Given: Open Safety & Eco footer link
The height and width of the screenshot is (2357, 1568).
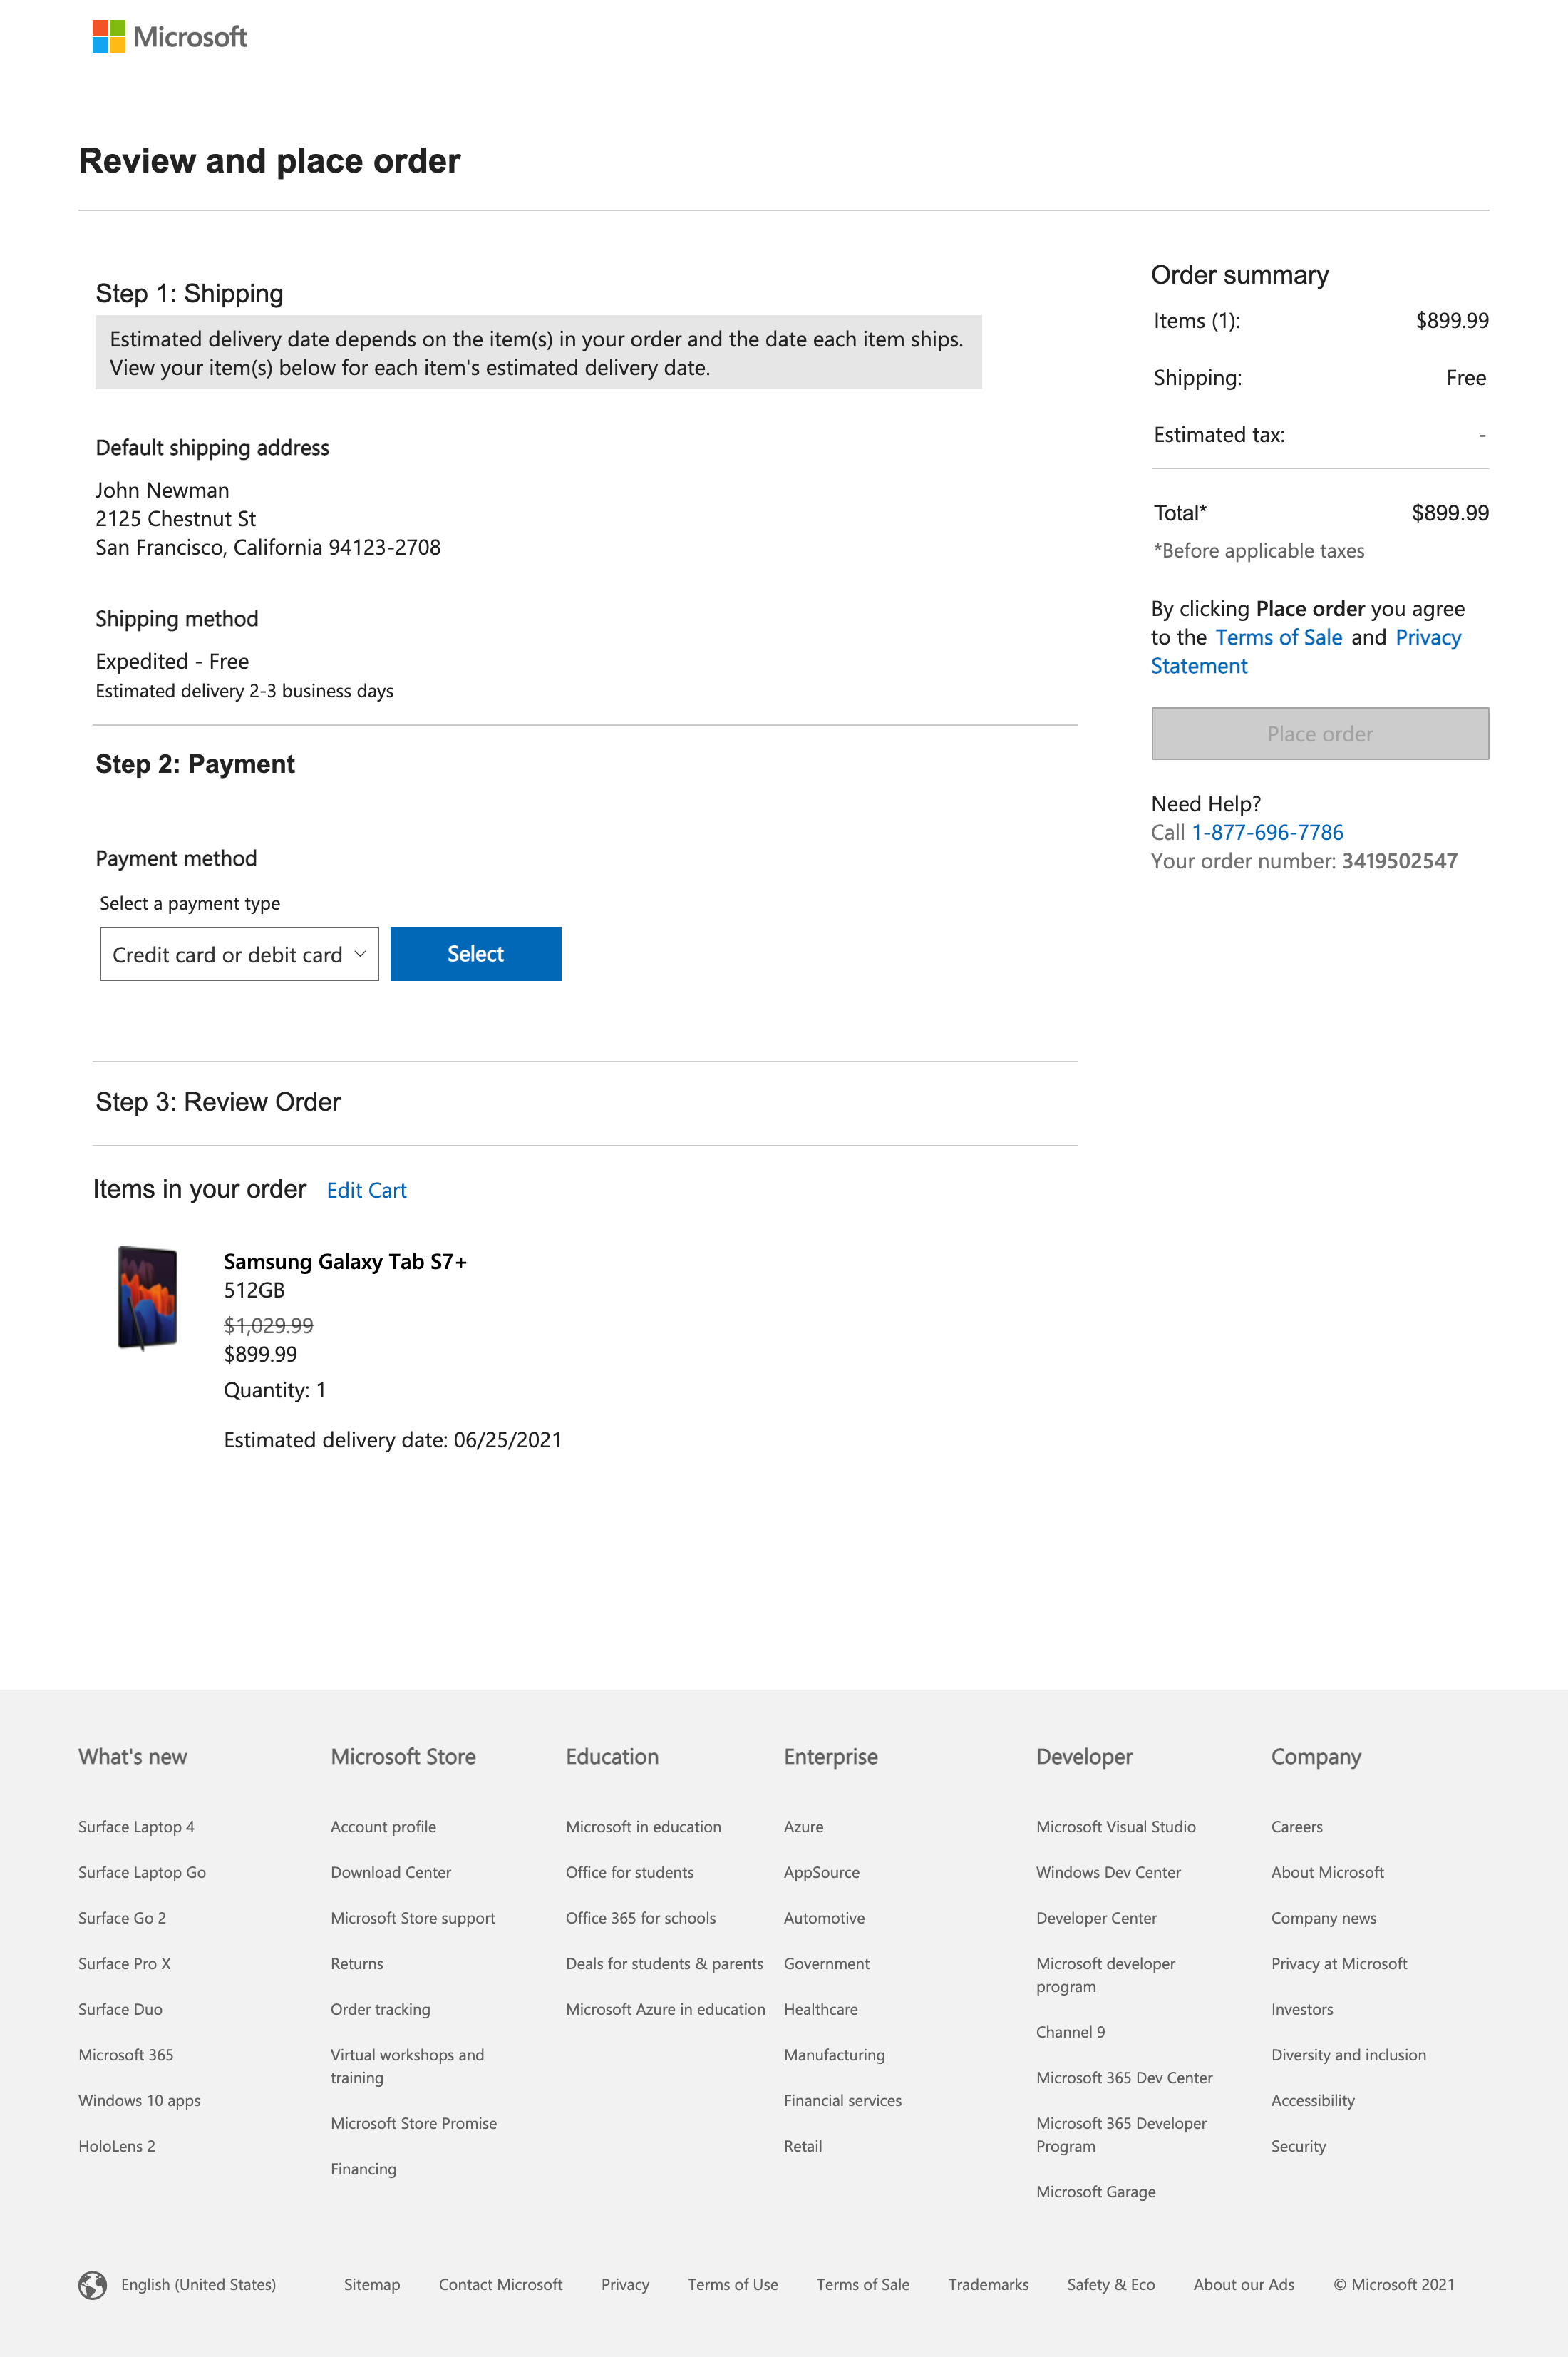Looking at the screenshot, I should point(1110,2284).
